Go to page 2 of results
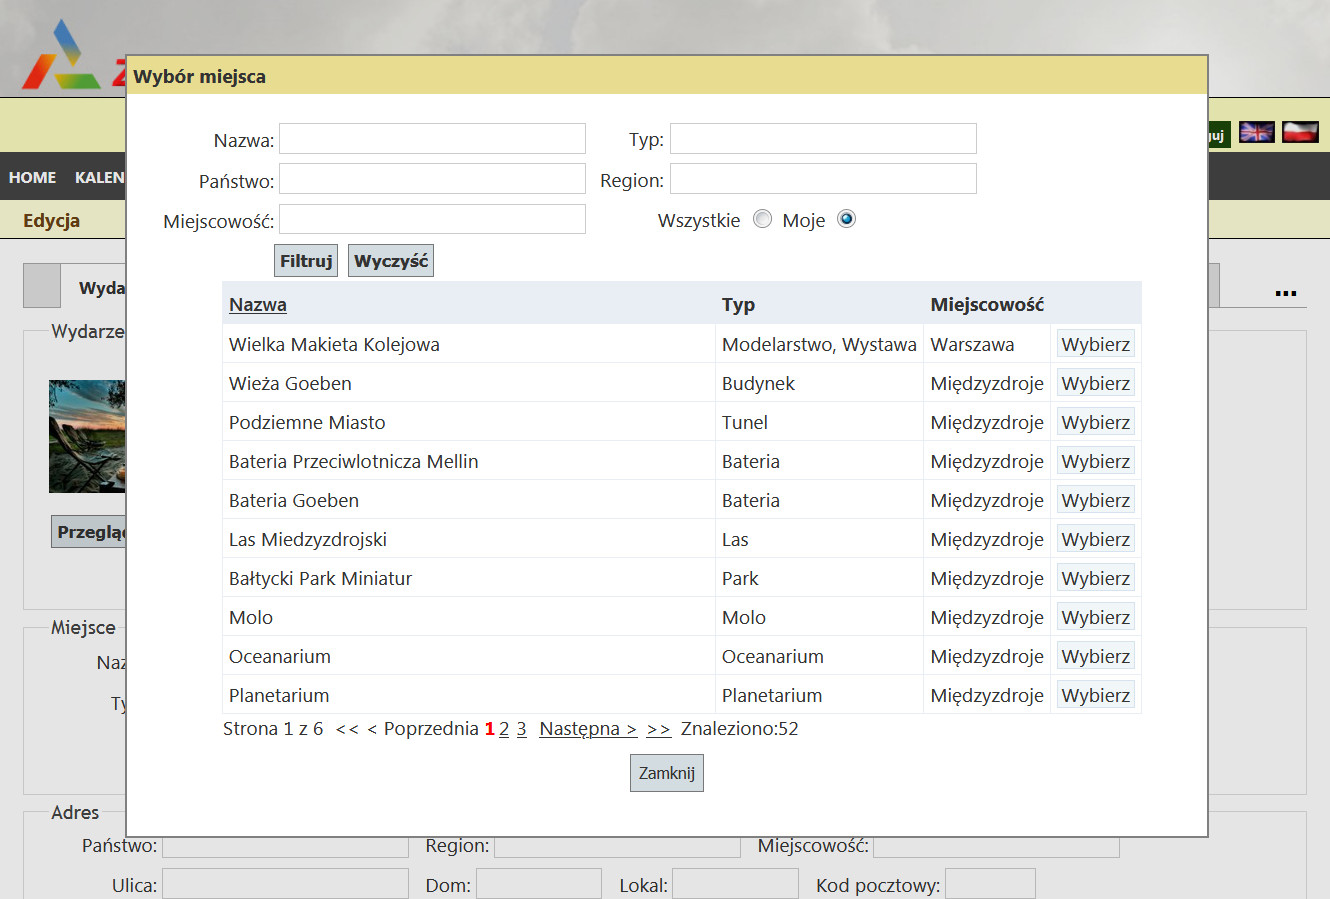The width and height of the screenshot is (1330, 899). click(504, 729)
